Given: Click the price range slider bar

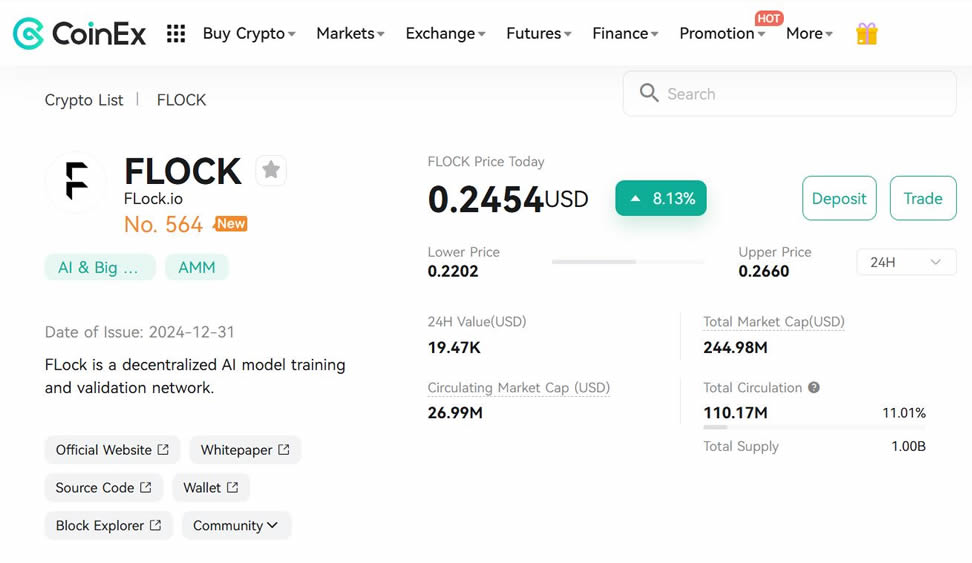Looking at the screenshot, I should (627, 262).
